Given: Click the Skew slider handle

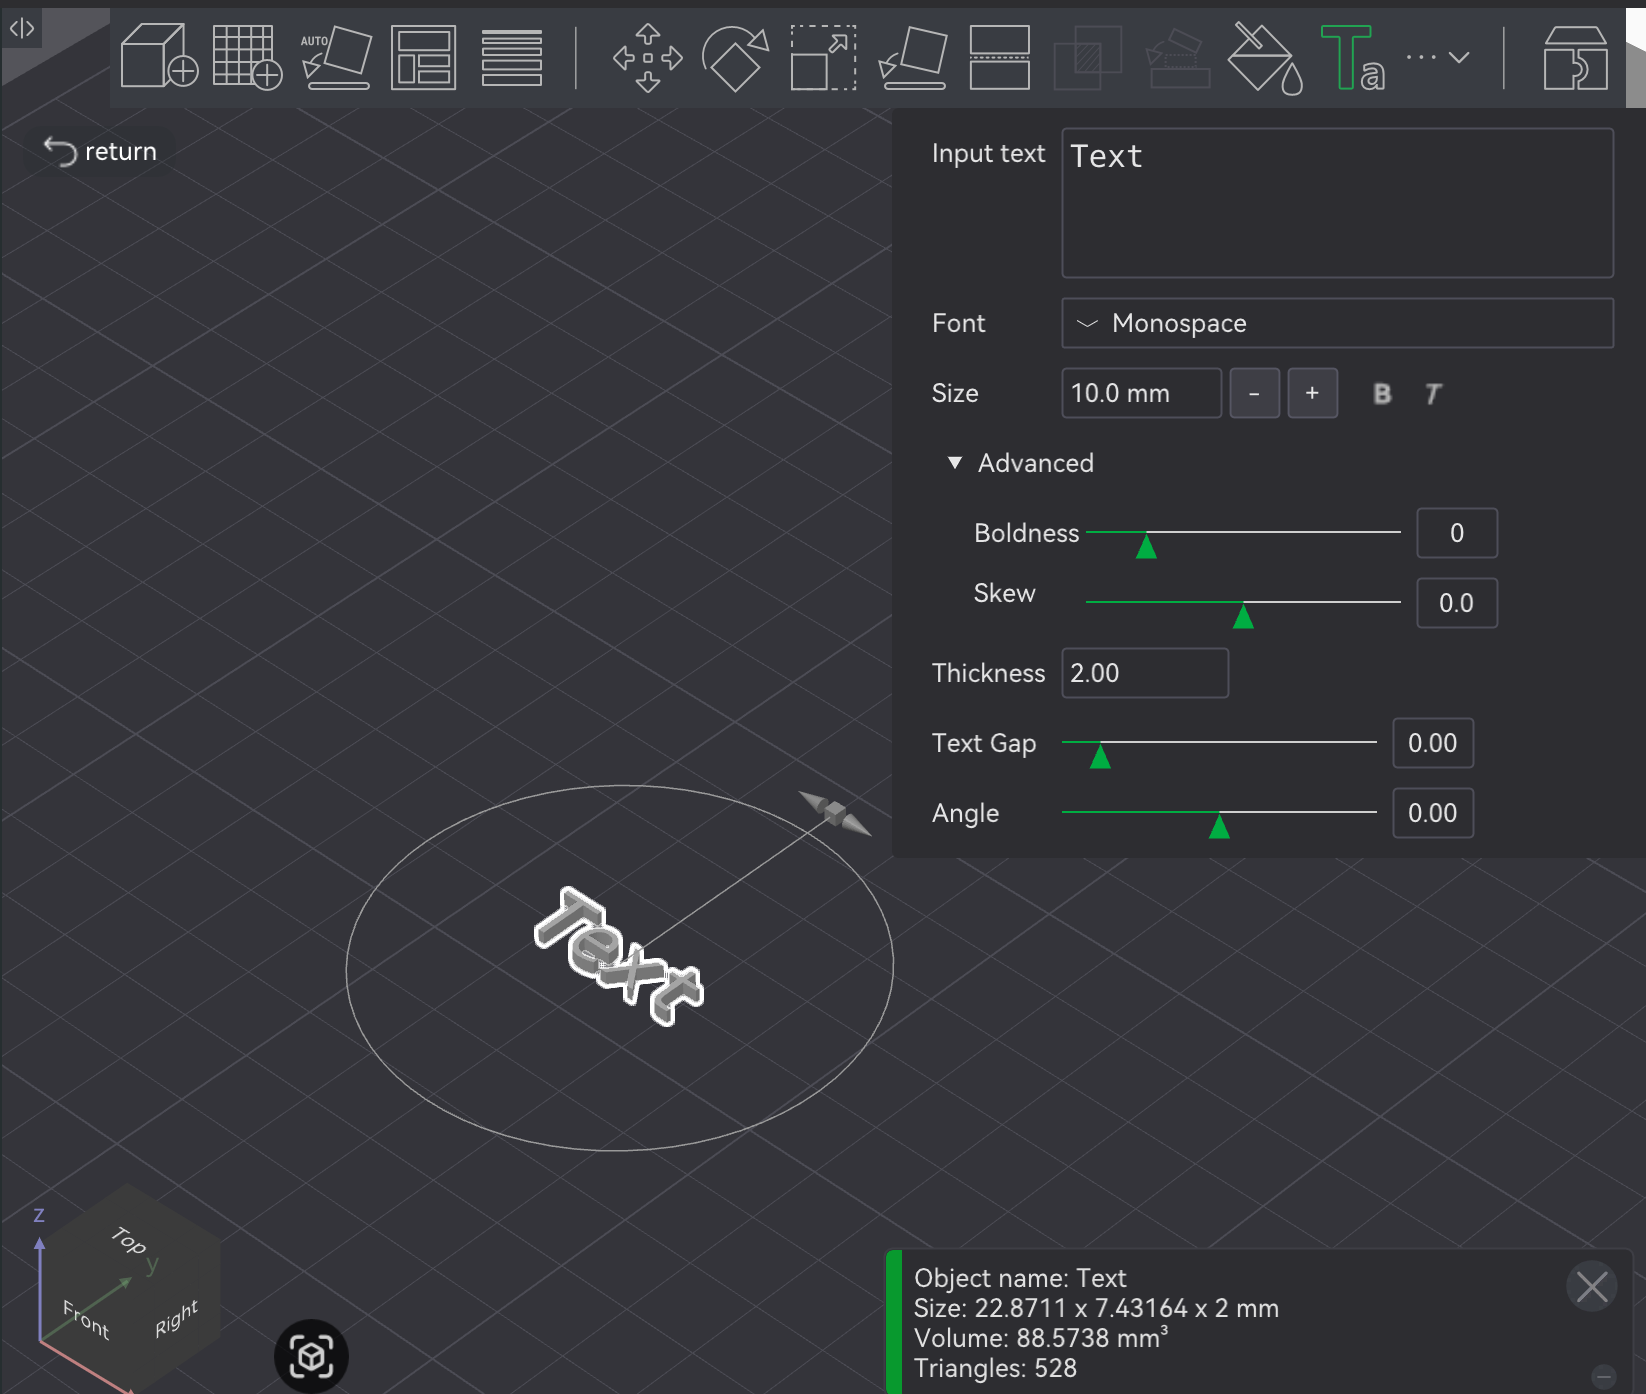Looking at the screenshot, I should [x=1243, y=616].
